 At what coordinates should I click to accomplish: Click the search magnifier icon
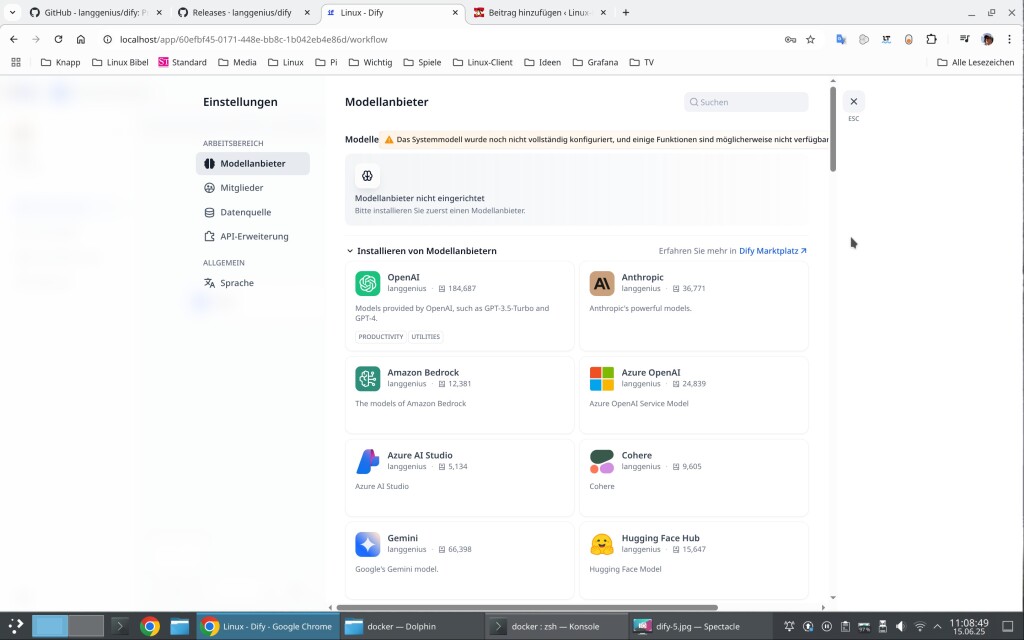pos(694,102)
